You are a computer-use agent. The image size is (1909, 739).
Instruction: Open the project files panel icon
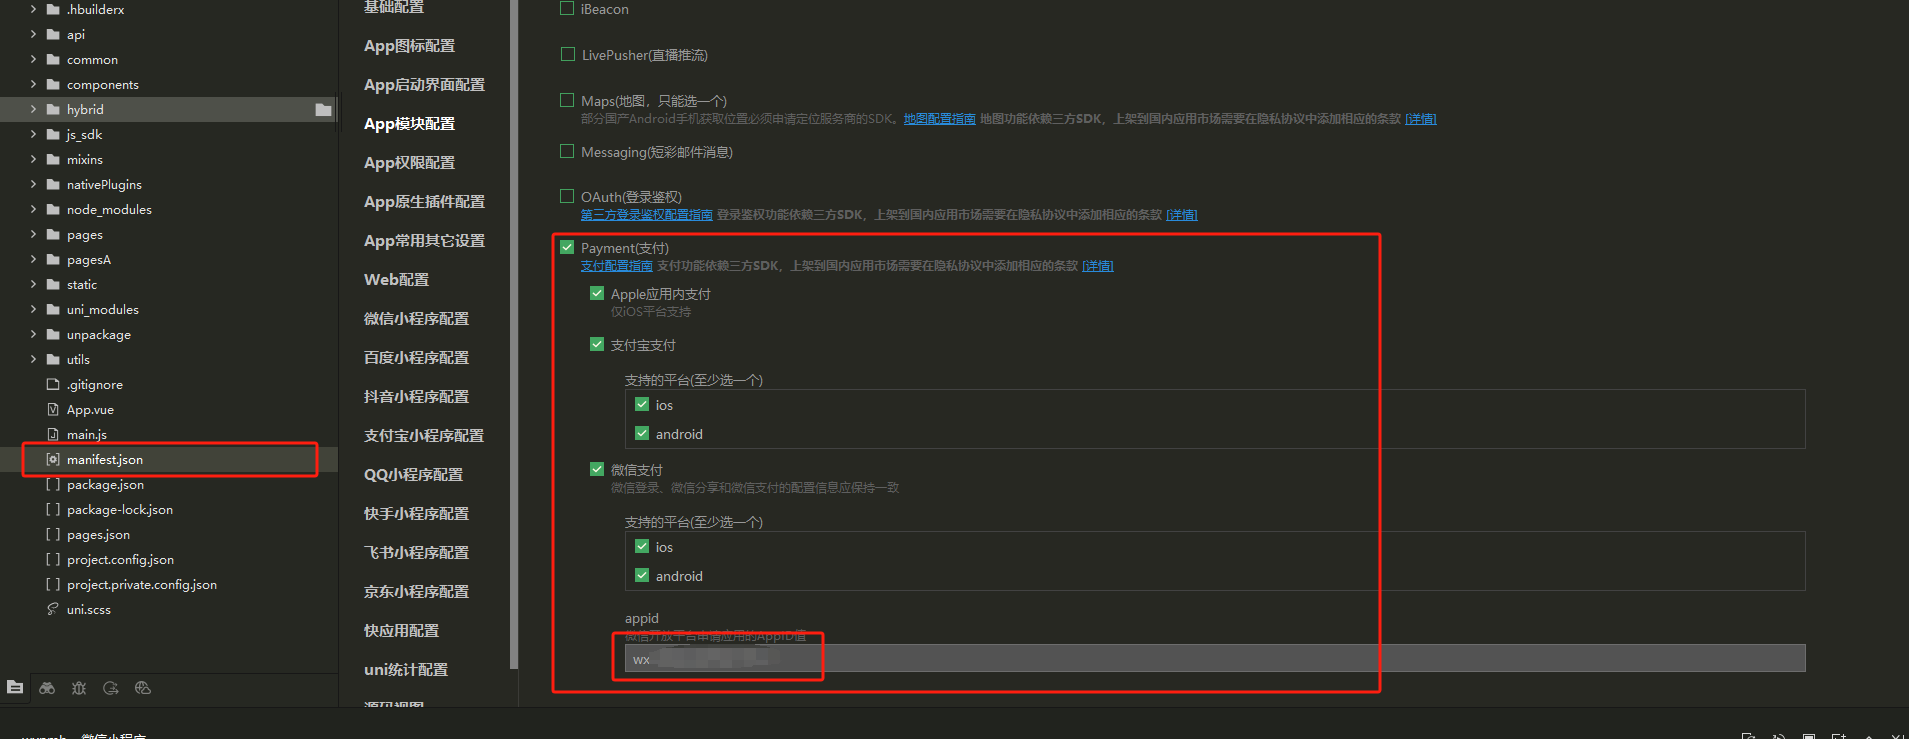(x=15, y=687)
